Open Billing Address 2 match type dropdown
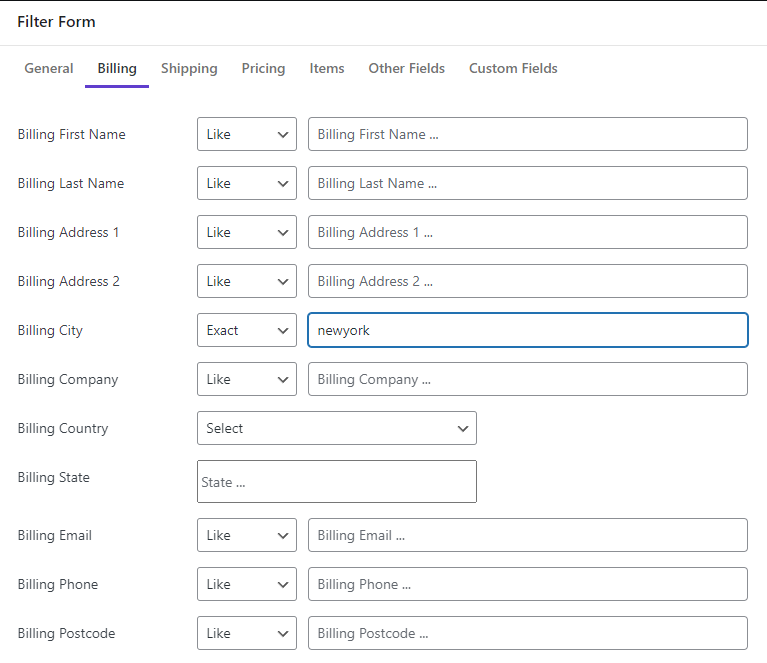The height and width of the screenshot is (663, 767). click(x=247, y=281)
